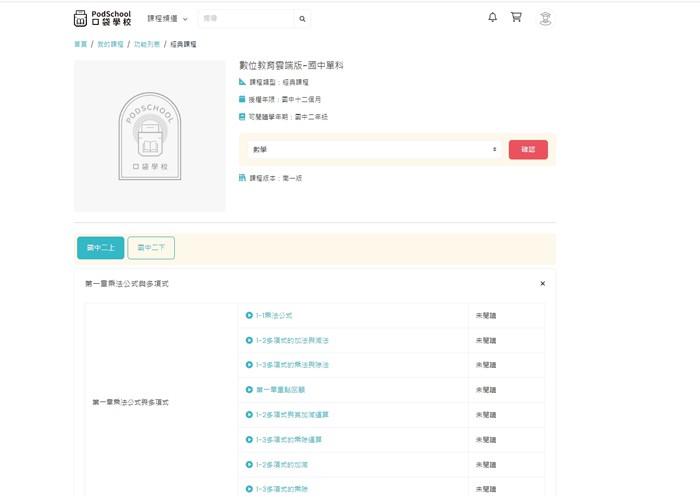Collapse the 第一章乘法公式與多項式 header
Image resolution: width=700 pixels, height=497 pixels.
pyautogui.click(x=127, y=284)
